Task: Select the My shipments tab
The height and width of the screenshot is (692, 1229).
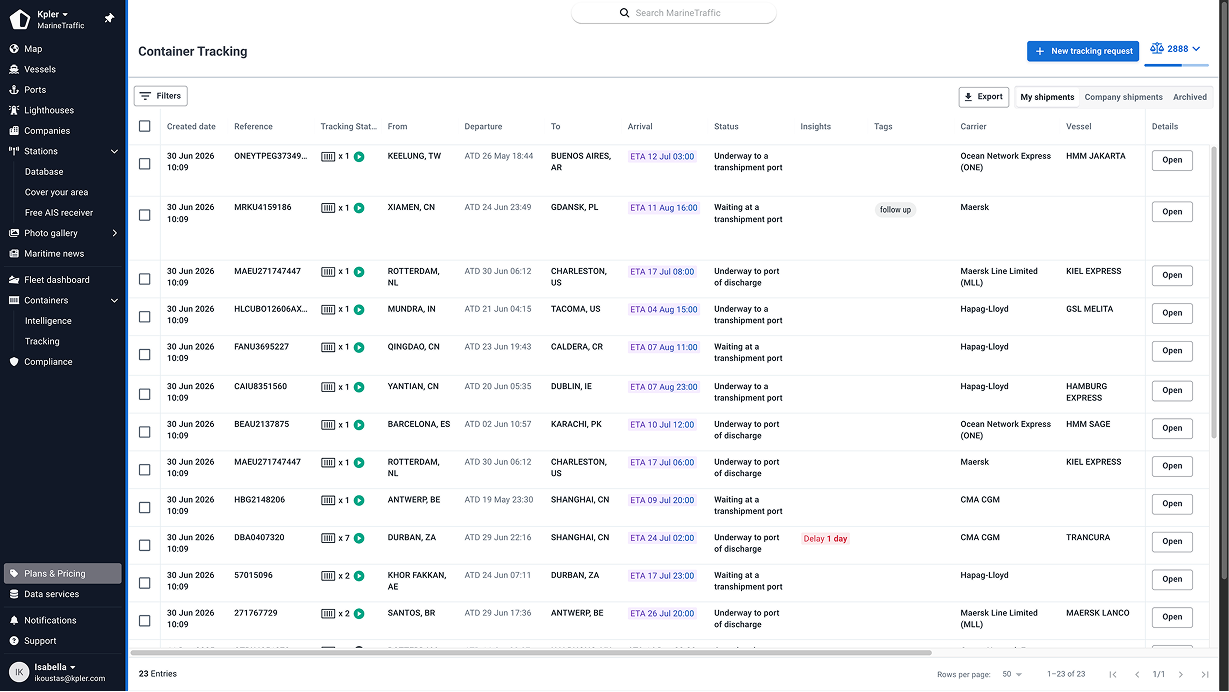Action: click(1048, 97)
